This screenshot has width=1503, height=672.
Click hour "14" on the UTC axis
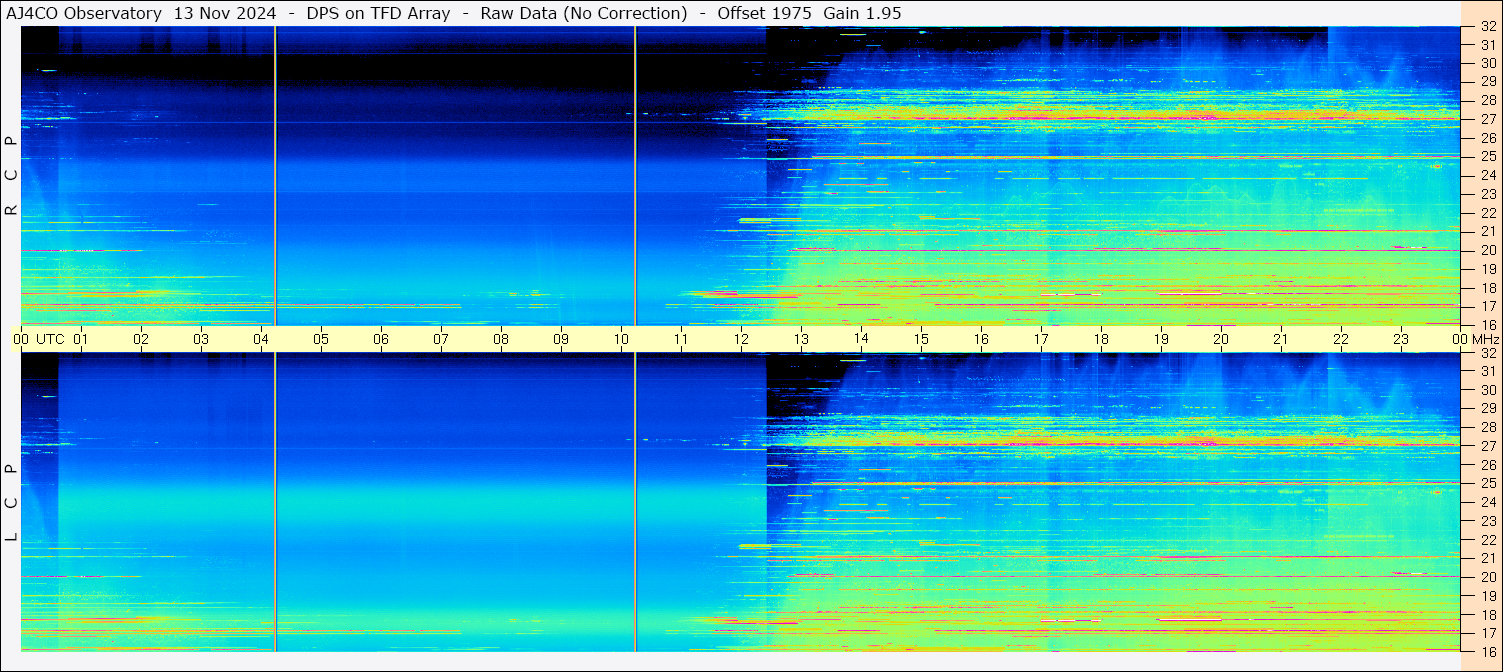tap(861, 339)
